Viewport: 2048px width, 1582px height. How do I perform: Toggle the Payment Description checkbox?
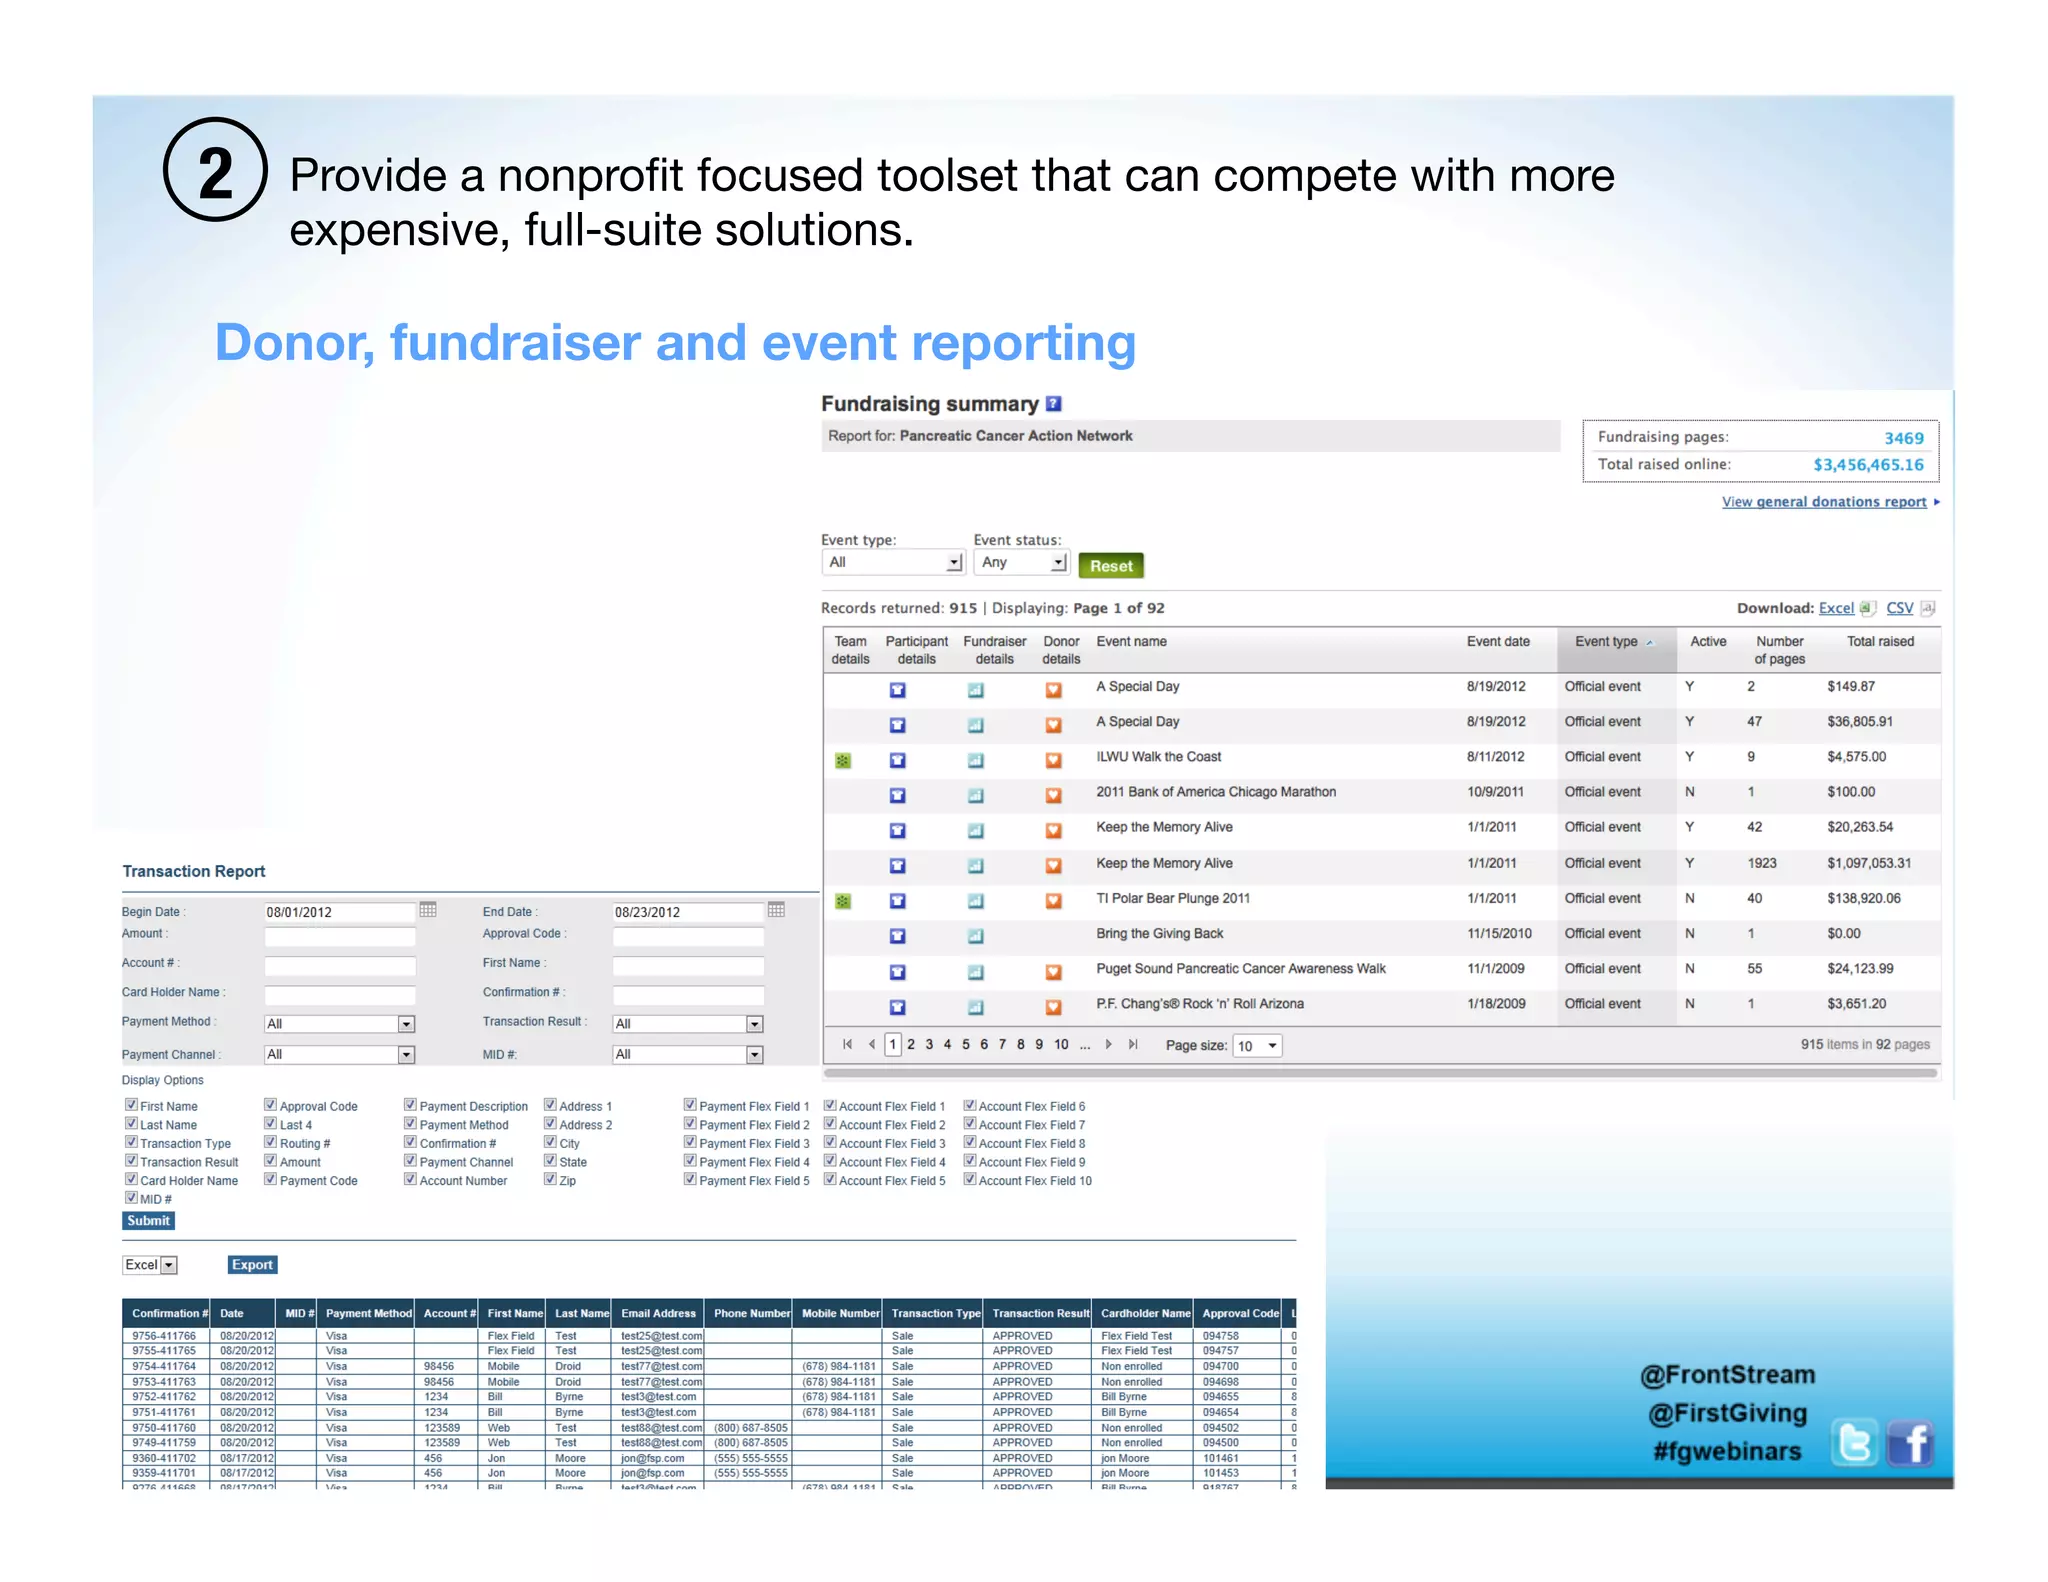pos(410,1105)
